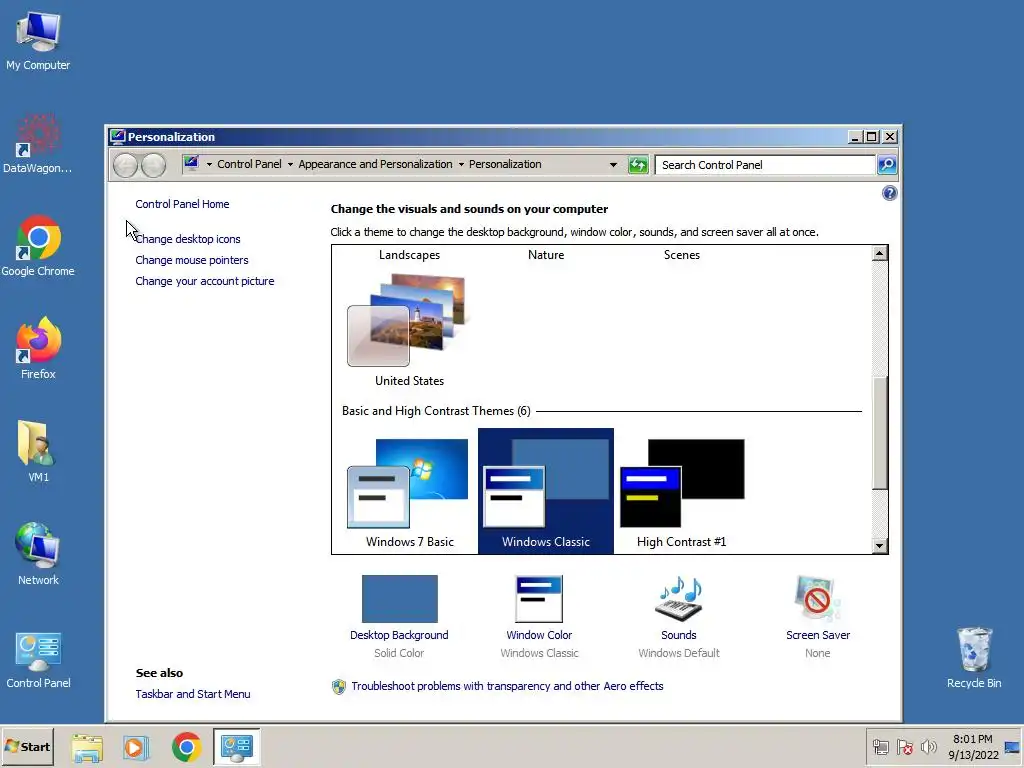
Task: Open the My Computer desktop icon
Action: [x=38, y=42]
